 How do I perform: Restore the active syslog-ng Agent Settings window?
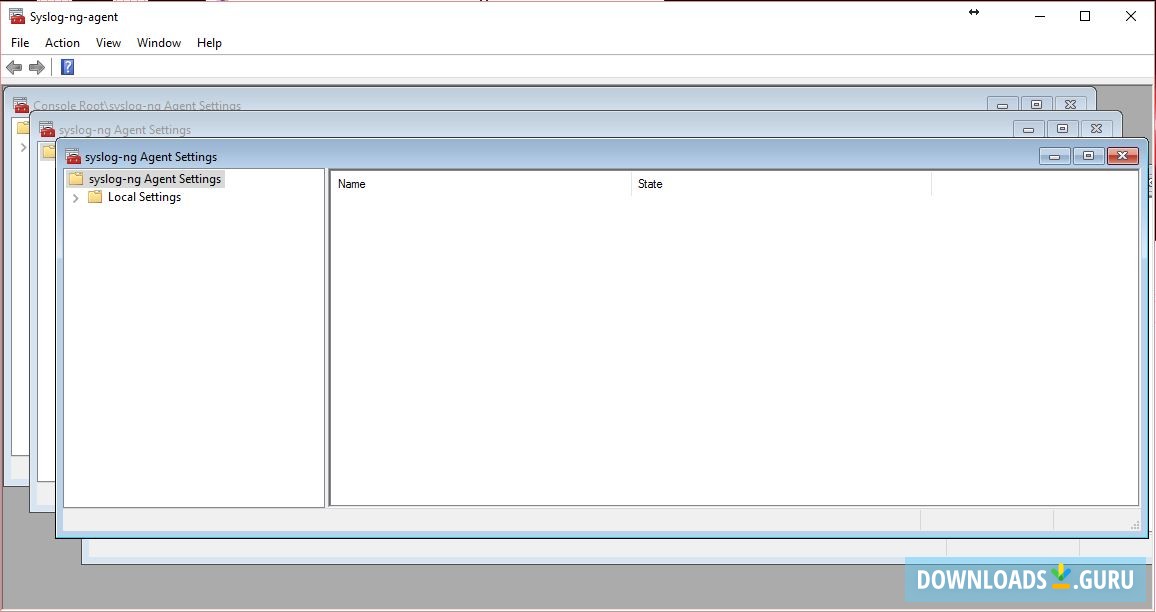pyautogui.click(x=1089, y=156)
